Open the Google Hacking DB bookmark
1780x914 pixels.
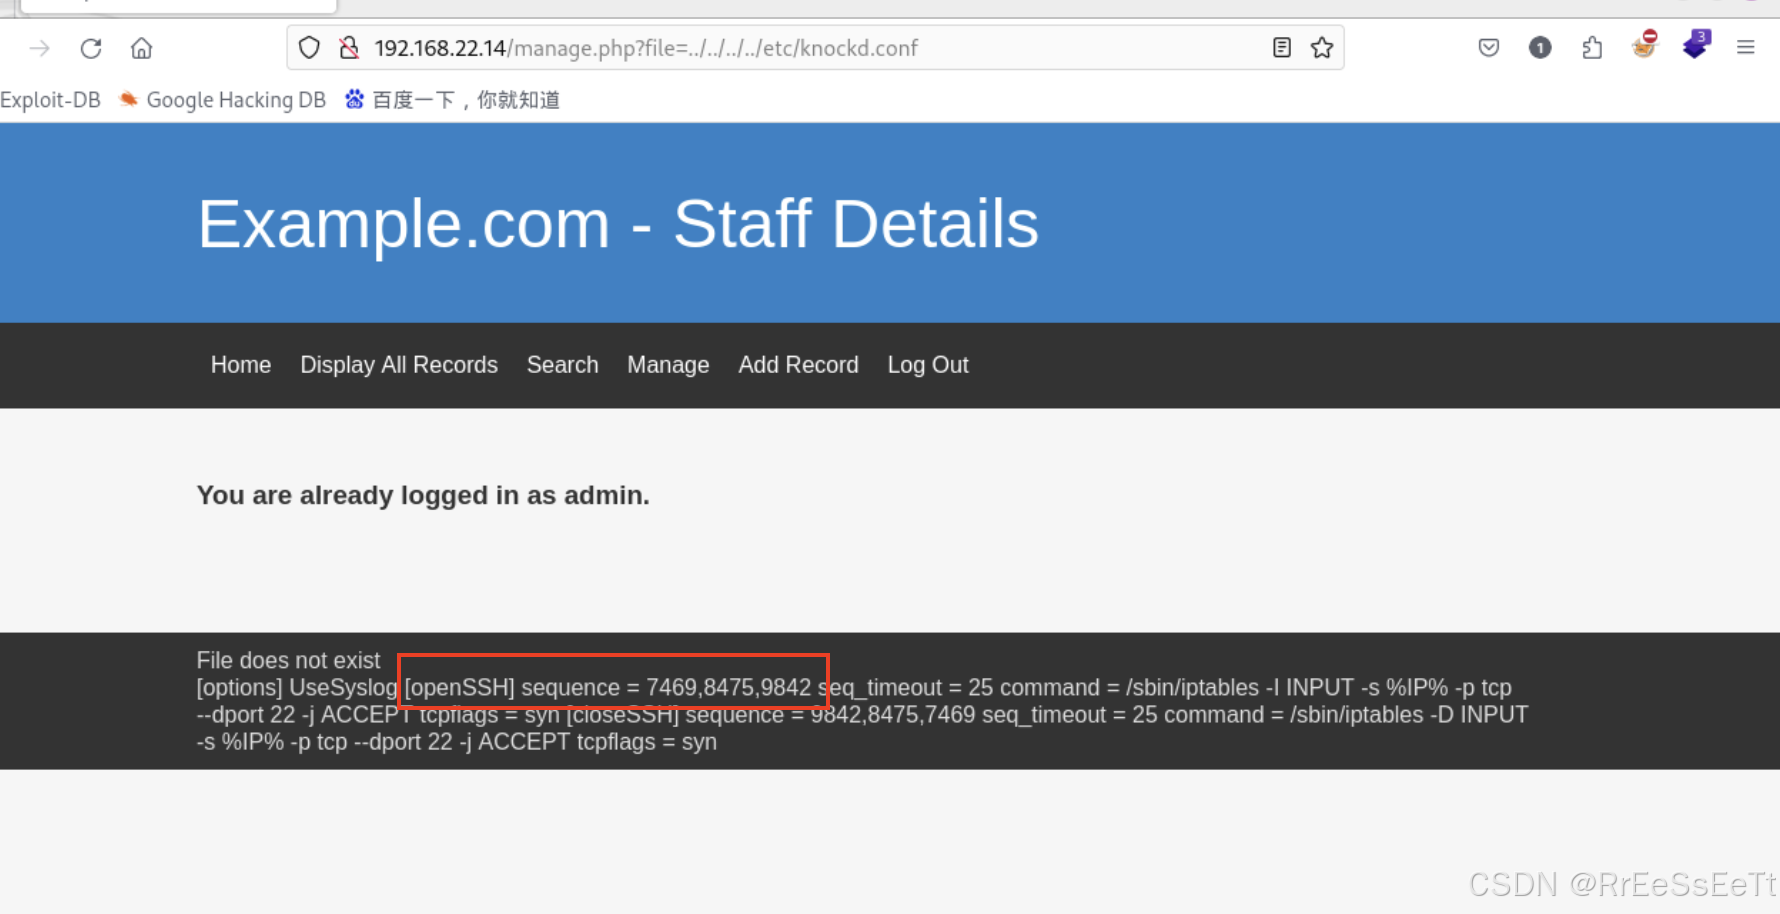(x=223, y=100)
